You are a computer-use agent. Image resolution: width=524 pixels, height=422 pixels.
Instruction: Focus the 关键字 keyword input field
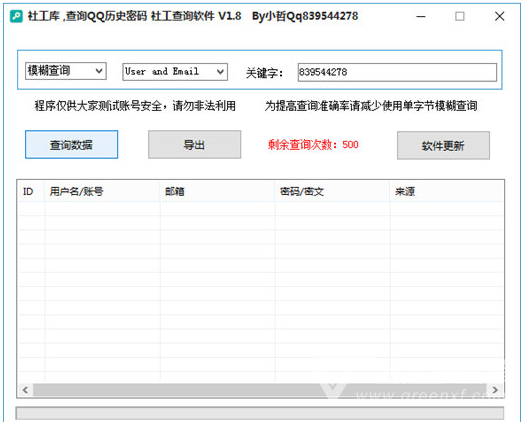pyautogui.click(x=397, y=72)
